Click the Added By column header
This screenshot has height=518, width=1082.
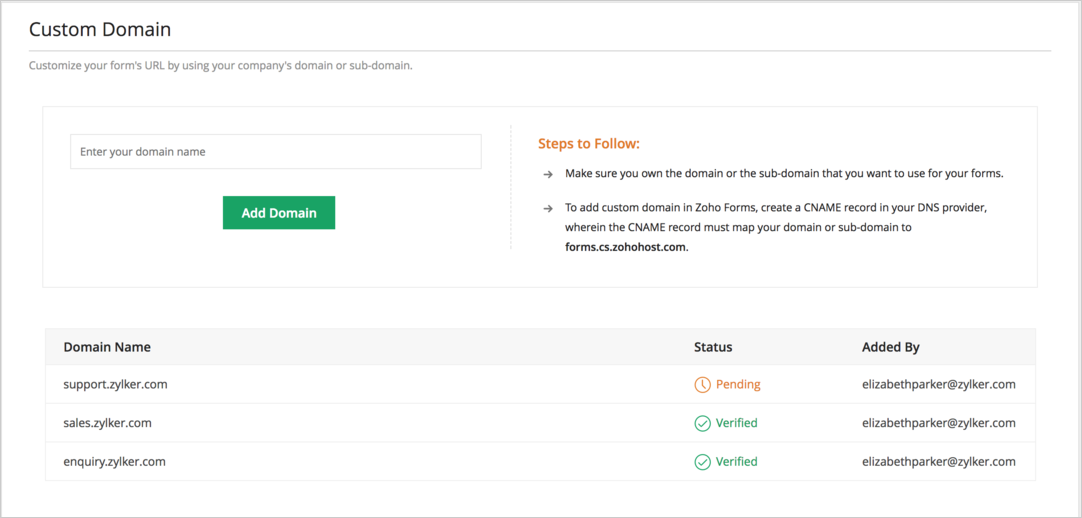click(891, 347)
